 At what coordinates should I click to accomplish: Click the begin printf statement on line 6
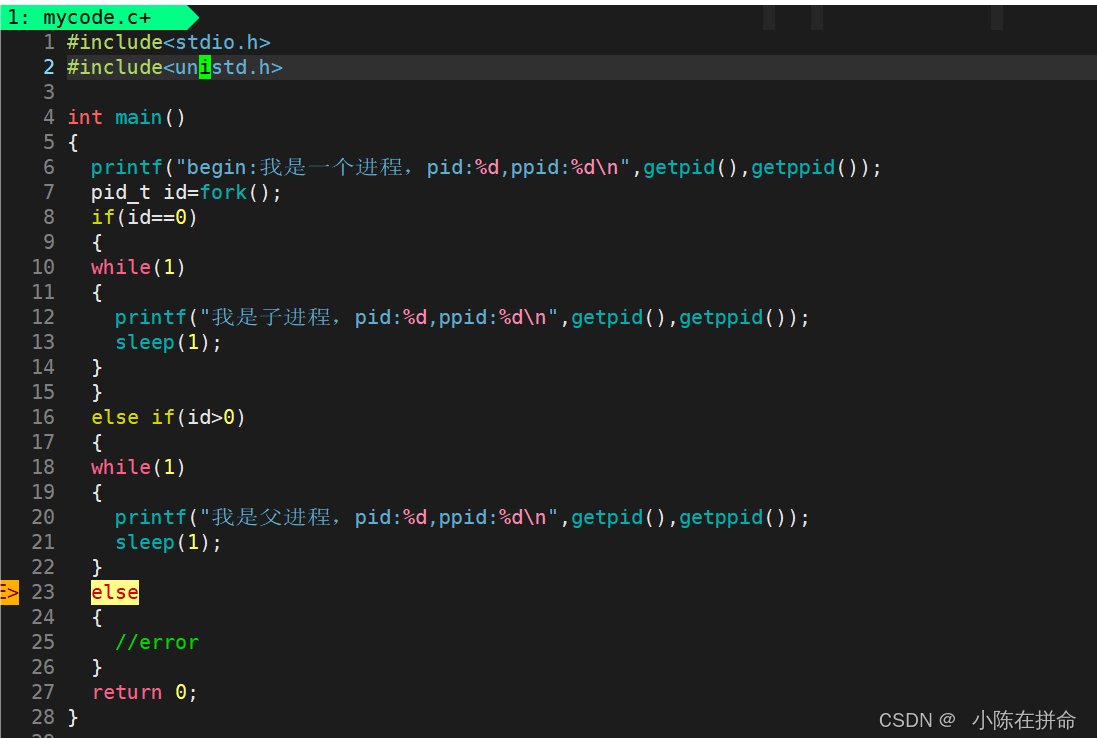click(x=486, y=167)
